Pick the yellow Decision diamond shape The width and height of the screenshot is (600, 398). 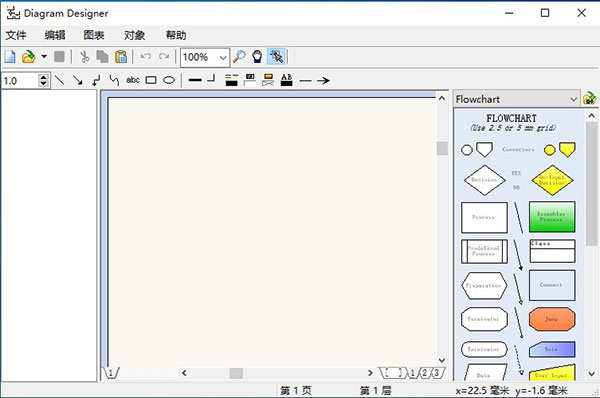(552, 180)
